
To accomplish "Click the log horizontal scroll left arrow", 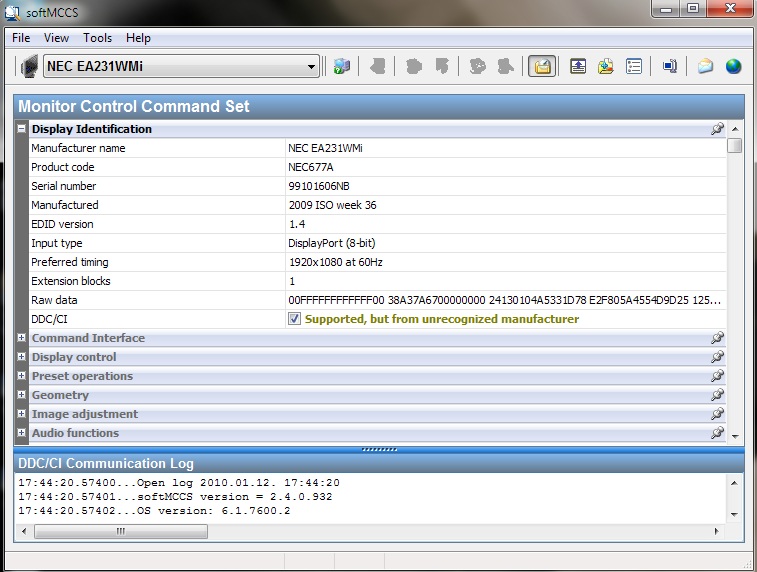I will pyautogui.click(x=24, y=531).
